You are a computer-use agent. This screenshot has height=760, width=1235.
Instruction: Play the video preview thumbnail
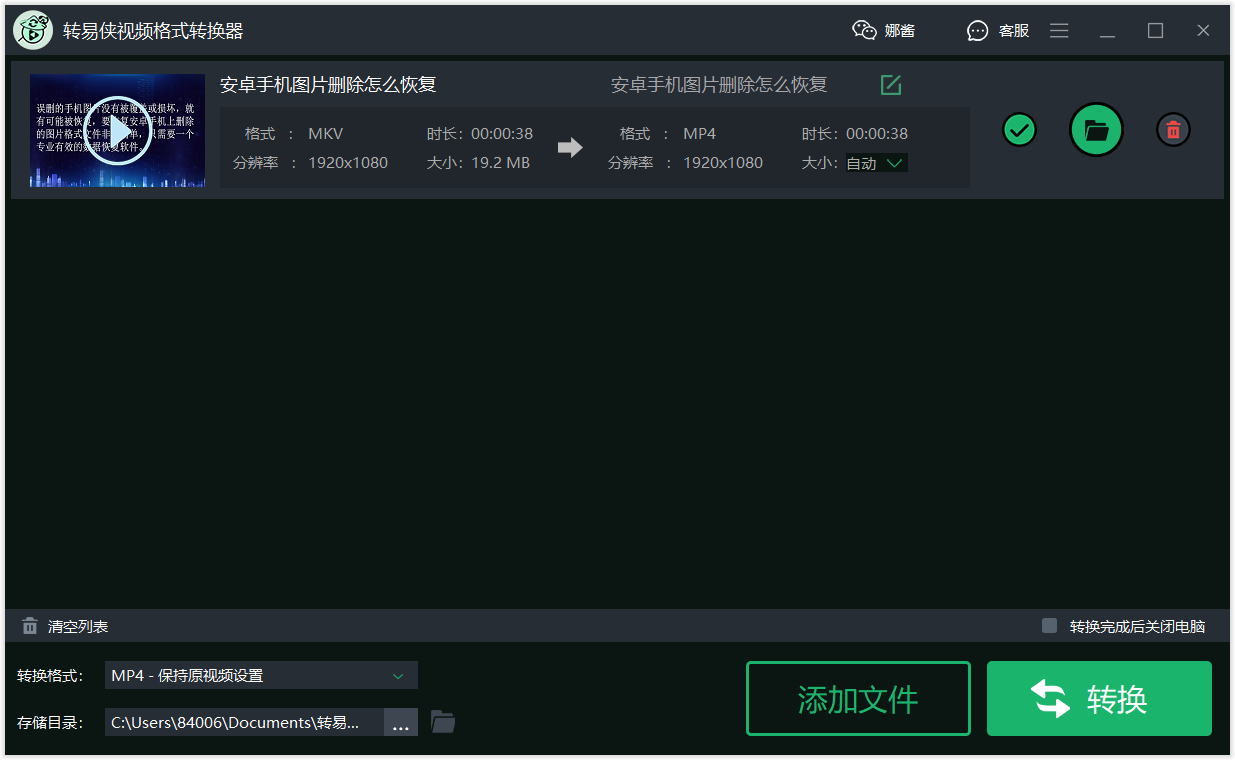pyautogui.click(x=117, y=131)
